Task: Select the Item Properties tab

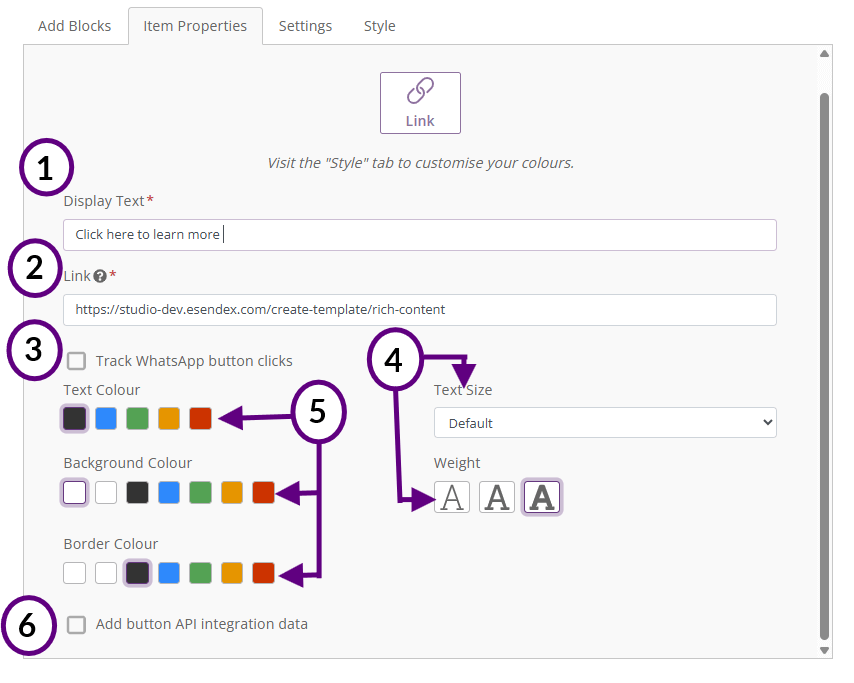Action: click(195, 26)
